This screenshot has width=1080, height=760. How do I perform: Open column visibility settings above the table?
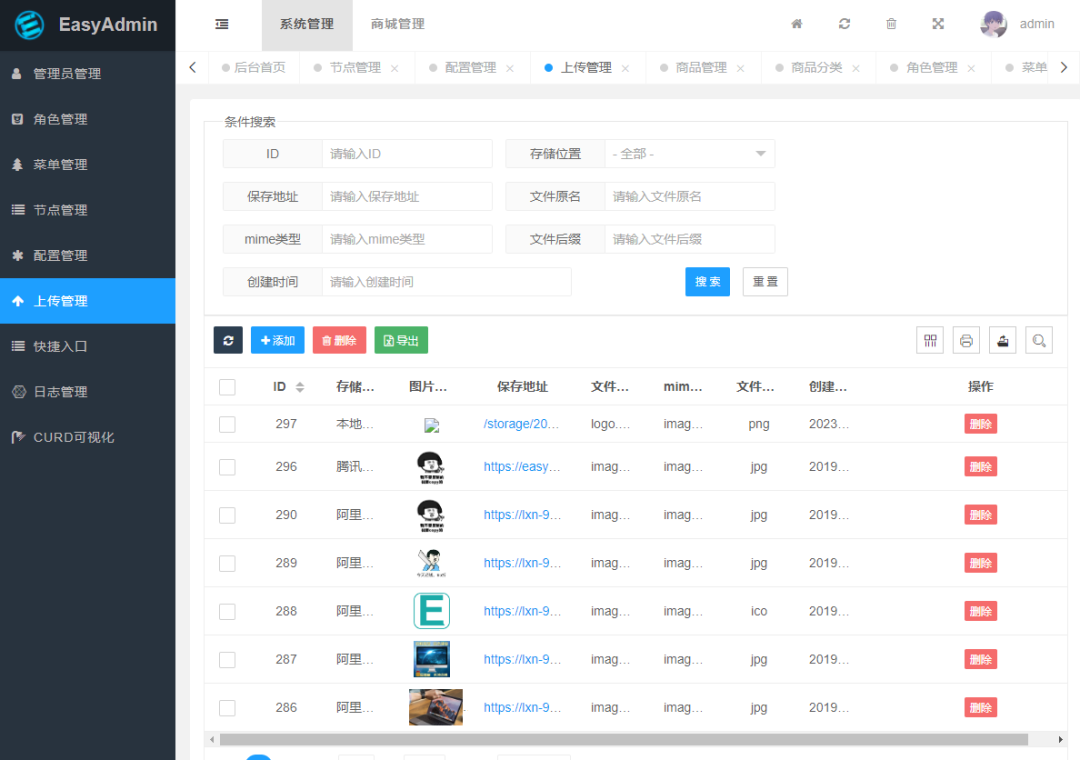[929, 340]
